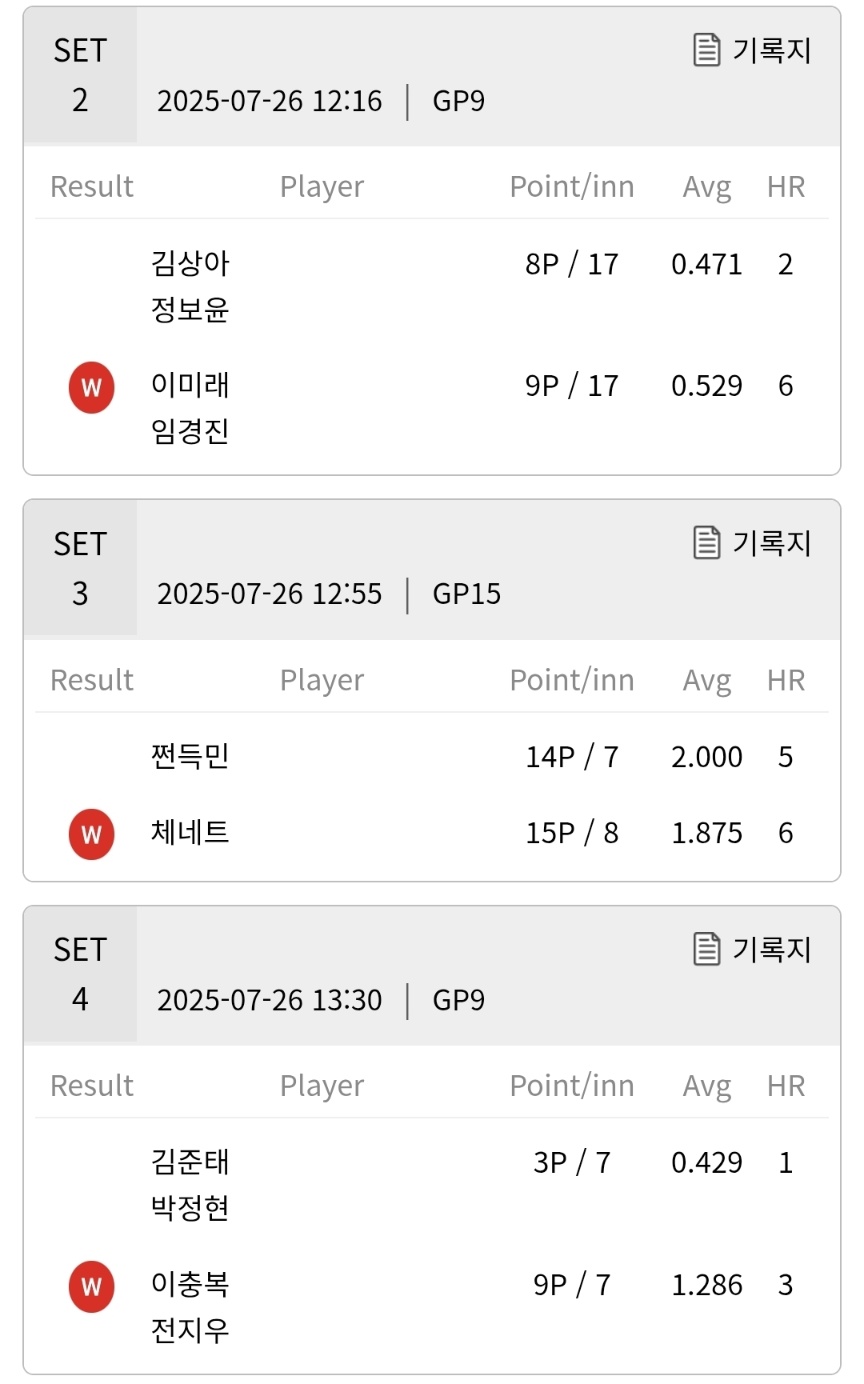Image resolution: width=864 pixels, height=1384 pixels.
Task: Click the HR column header in SET 4
Action: point(786,1086)
